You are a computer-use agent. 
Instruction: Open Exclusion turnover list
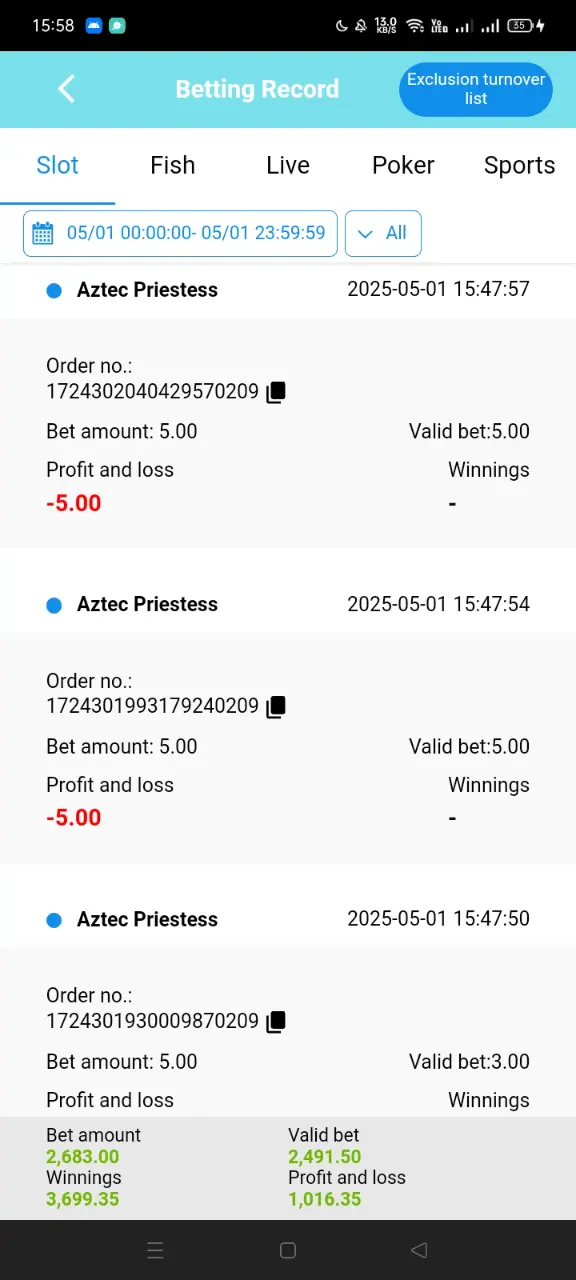coord(476,89)
